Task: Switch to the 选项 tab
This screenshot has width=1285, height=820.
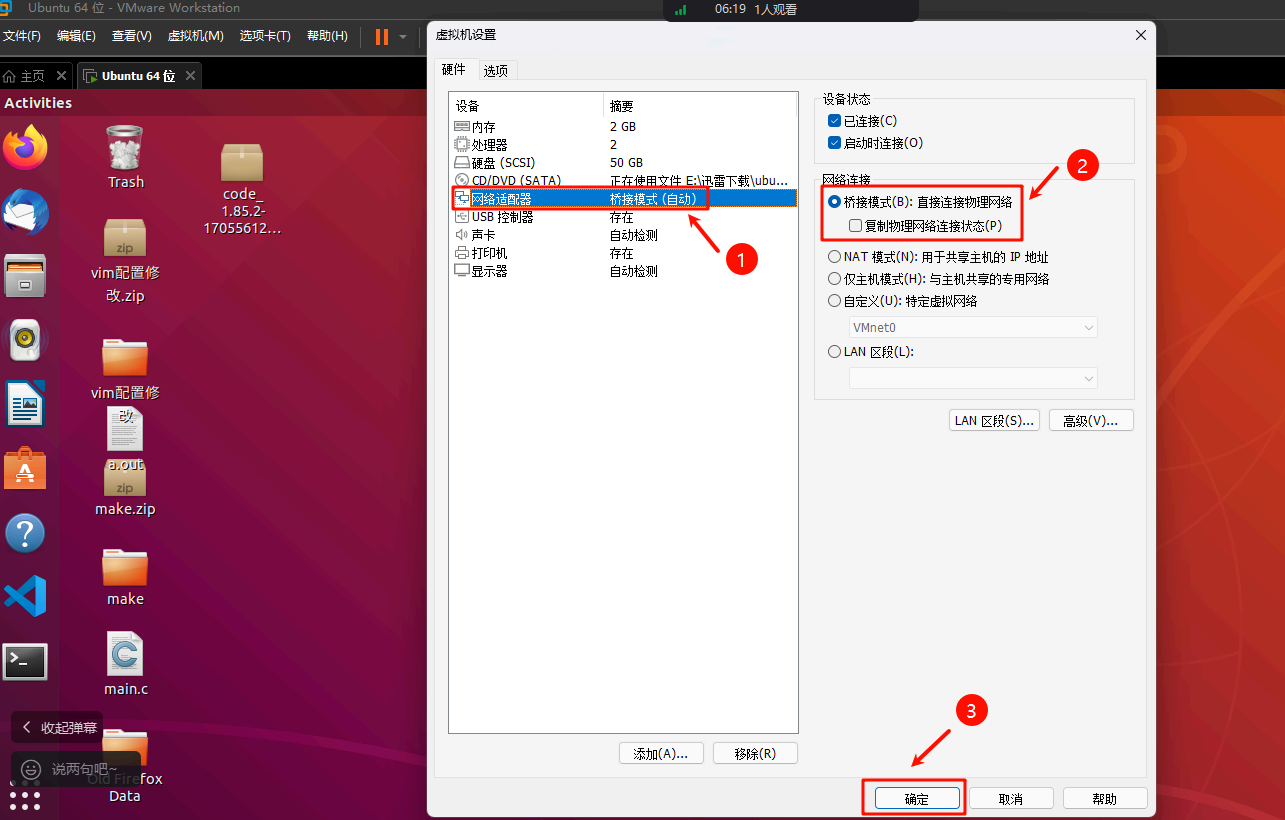Action: click(x=495, y=71)
